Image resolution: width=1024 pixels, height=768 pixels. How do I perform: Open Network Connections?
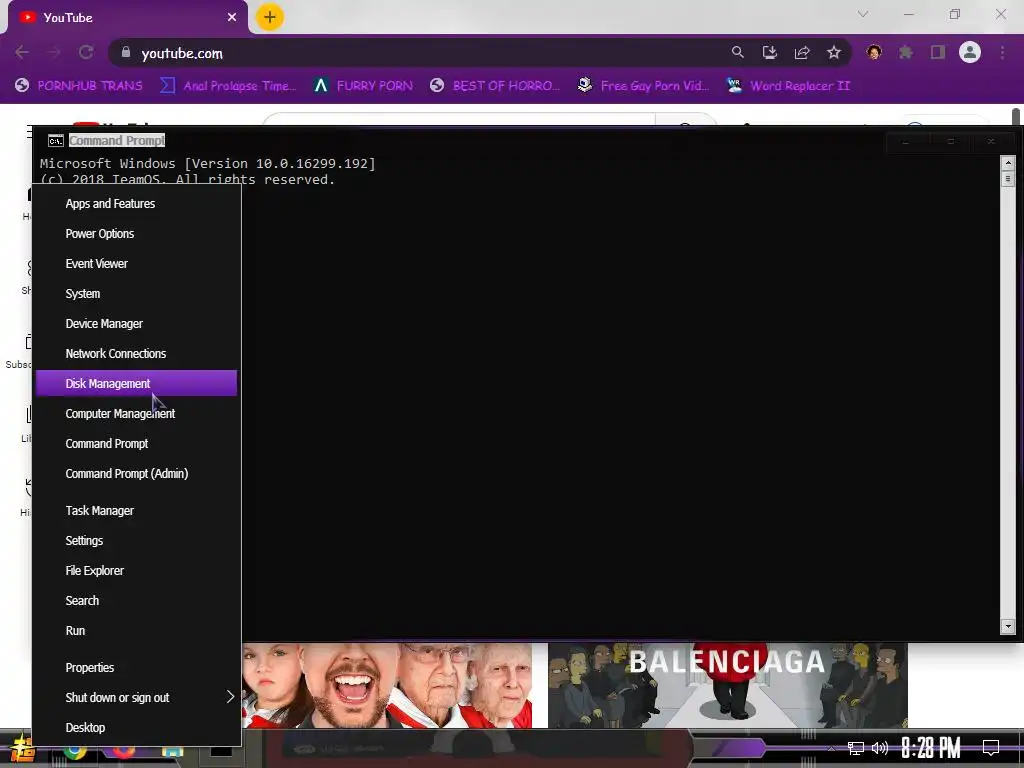click(136, 354)
